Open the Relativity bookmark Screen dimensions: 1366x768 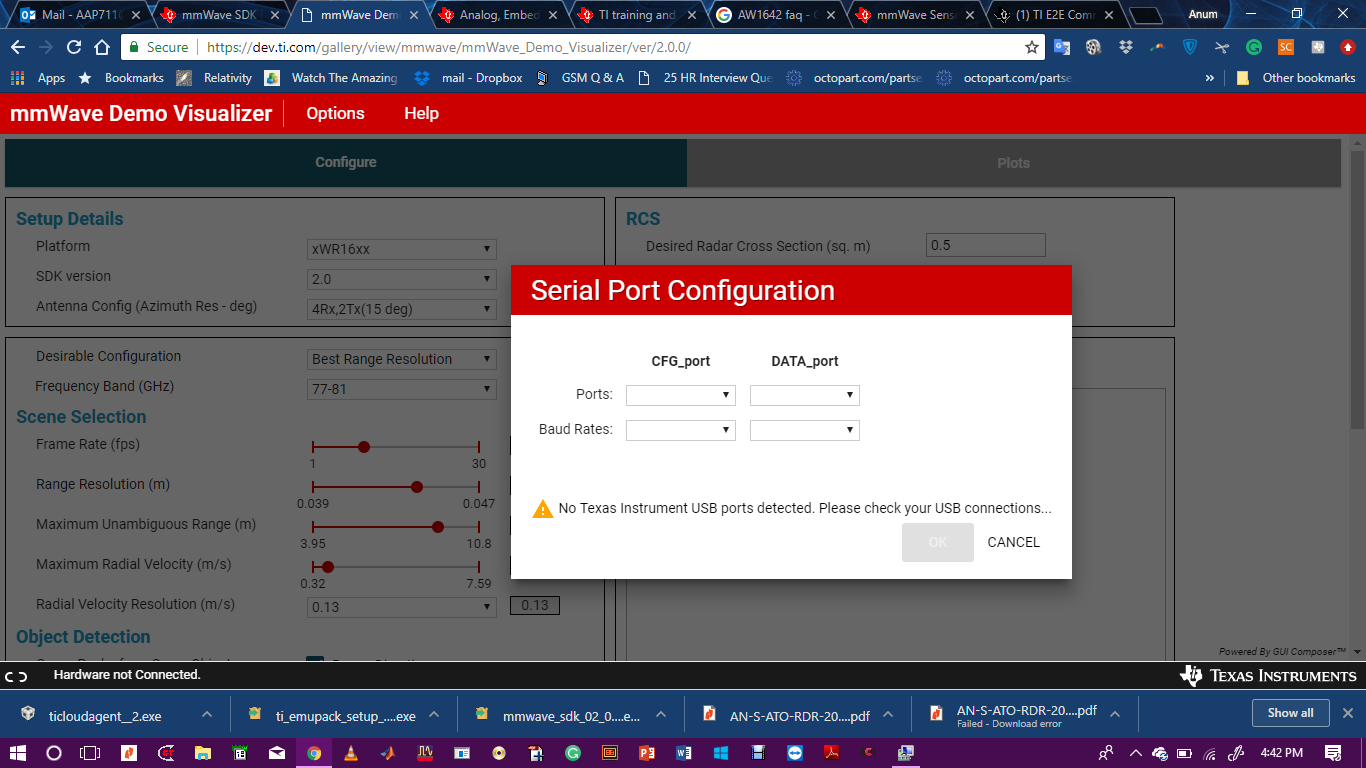click(x=215, y=78)
